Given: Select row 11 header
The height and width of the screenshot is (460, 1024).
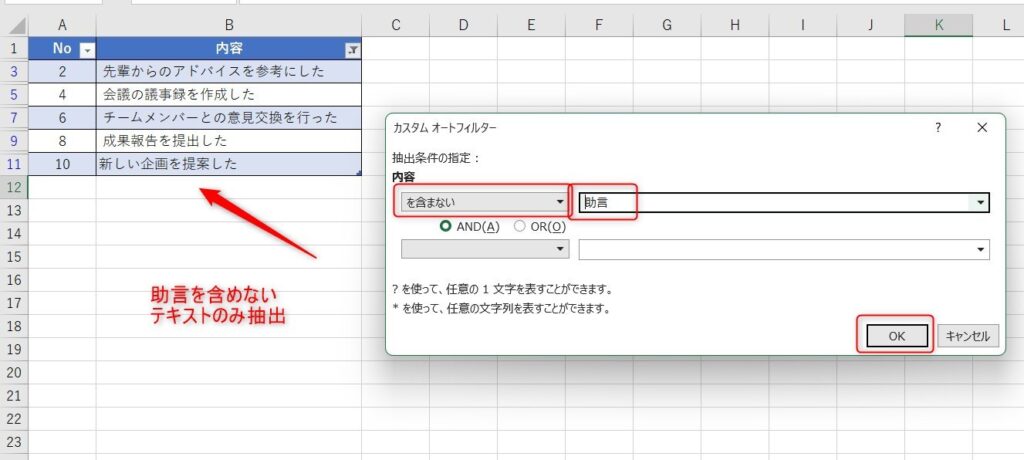Looking at the screenshot, I should coord(14,164).
